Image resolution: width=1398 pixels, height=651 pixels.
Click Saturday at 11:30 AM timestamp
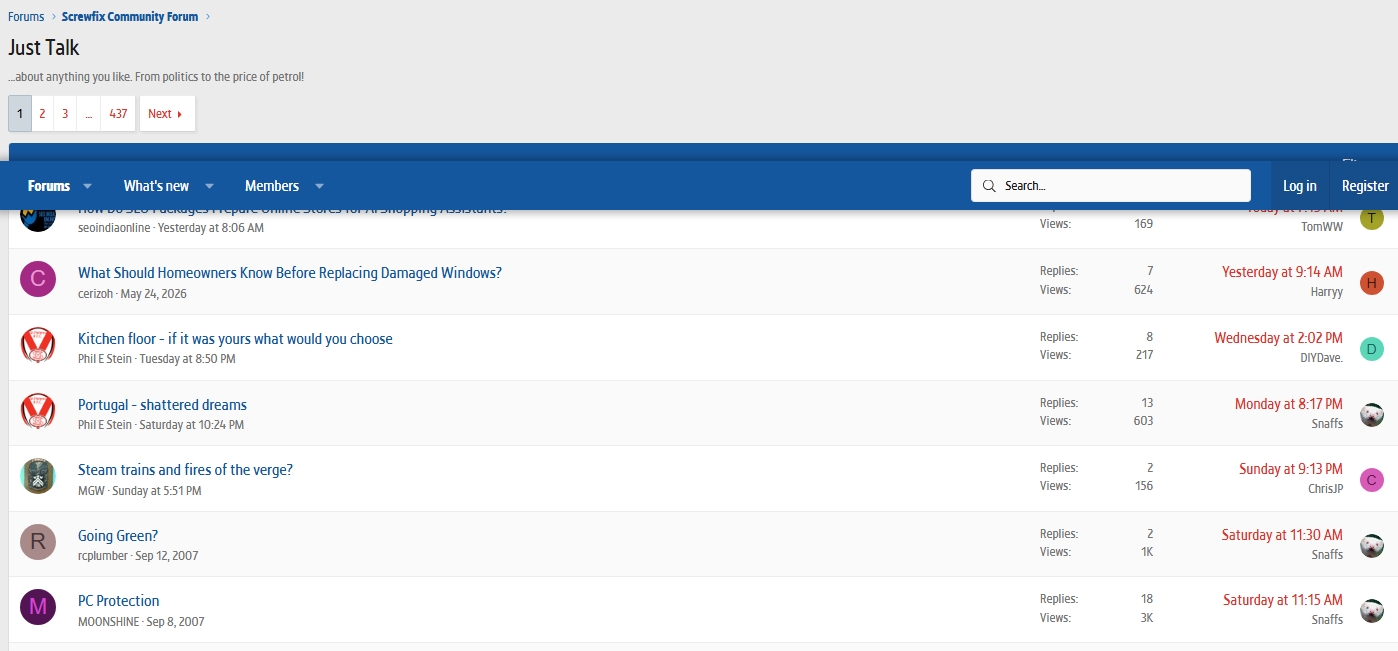click(1282, 535)
